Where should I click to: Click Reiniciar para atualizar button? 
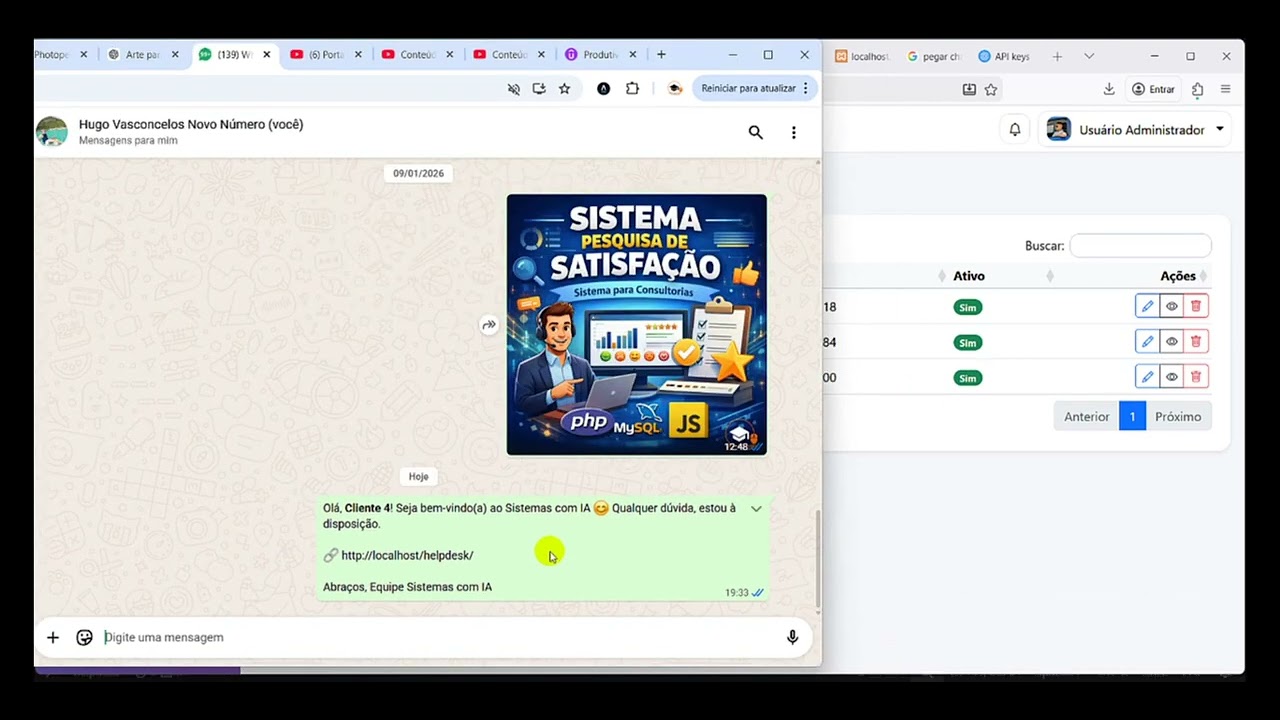pyautogui.click(x=755, y=88)
